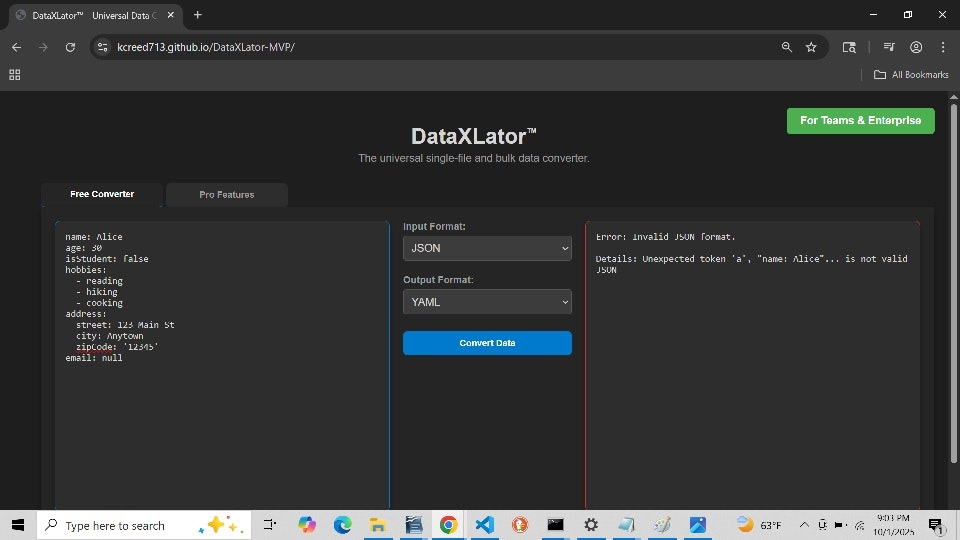Screen dimensions: 960x540
Task: Click the DataXLator page heading
Action: (x=473, y=136)
